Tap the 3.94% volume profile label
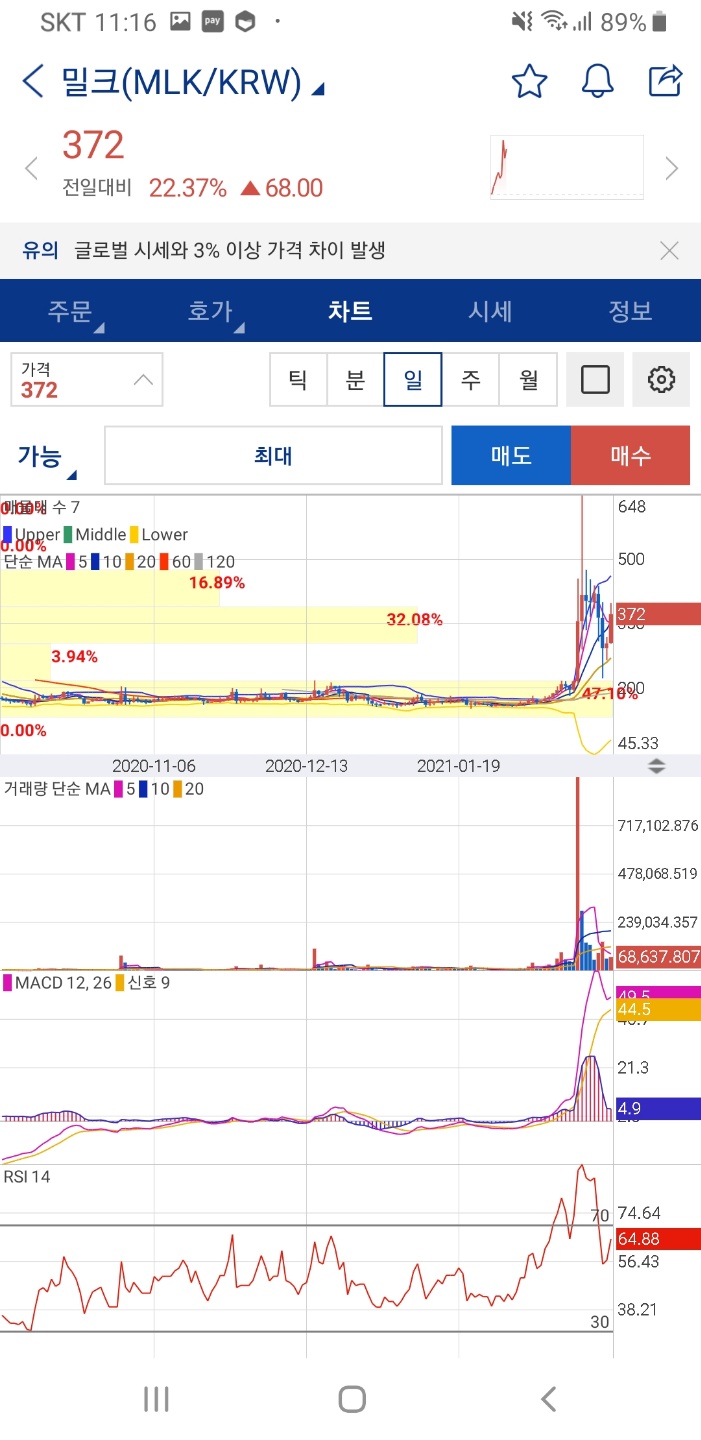701x1440 pixels. (x=74, y=657)
